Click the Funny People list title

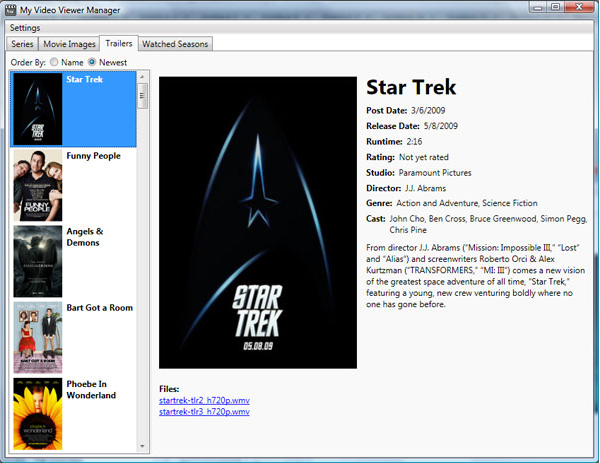pos(93,156)
